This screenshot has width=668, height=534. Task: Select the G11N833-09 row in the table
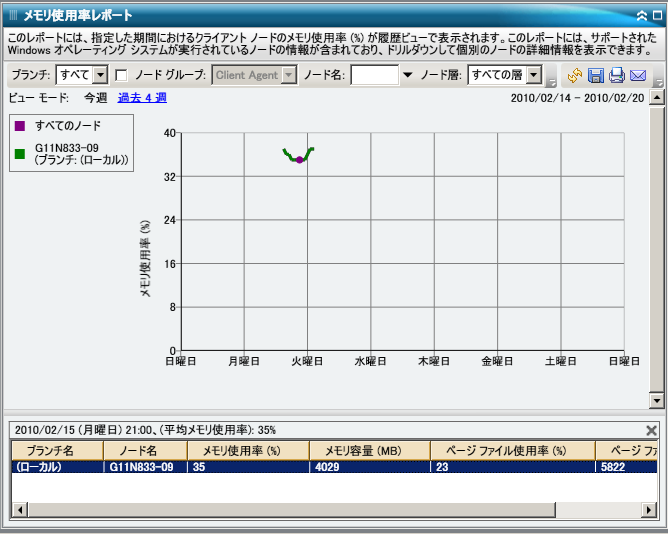pos(140,466)
